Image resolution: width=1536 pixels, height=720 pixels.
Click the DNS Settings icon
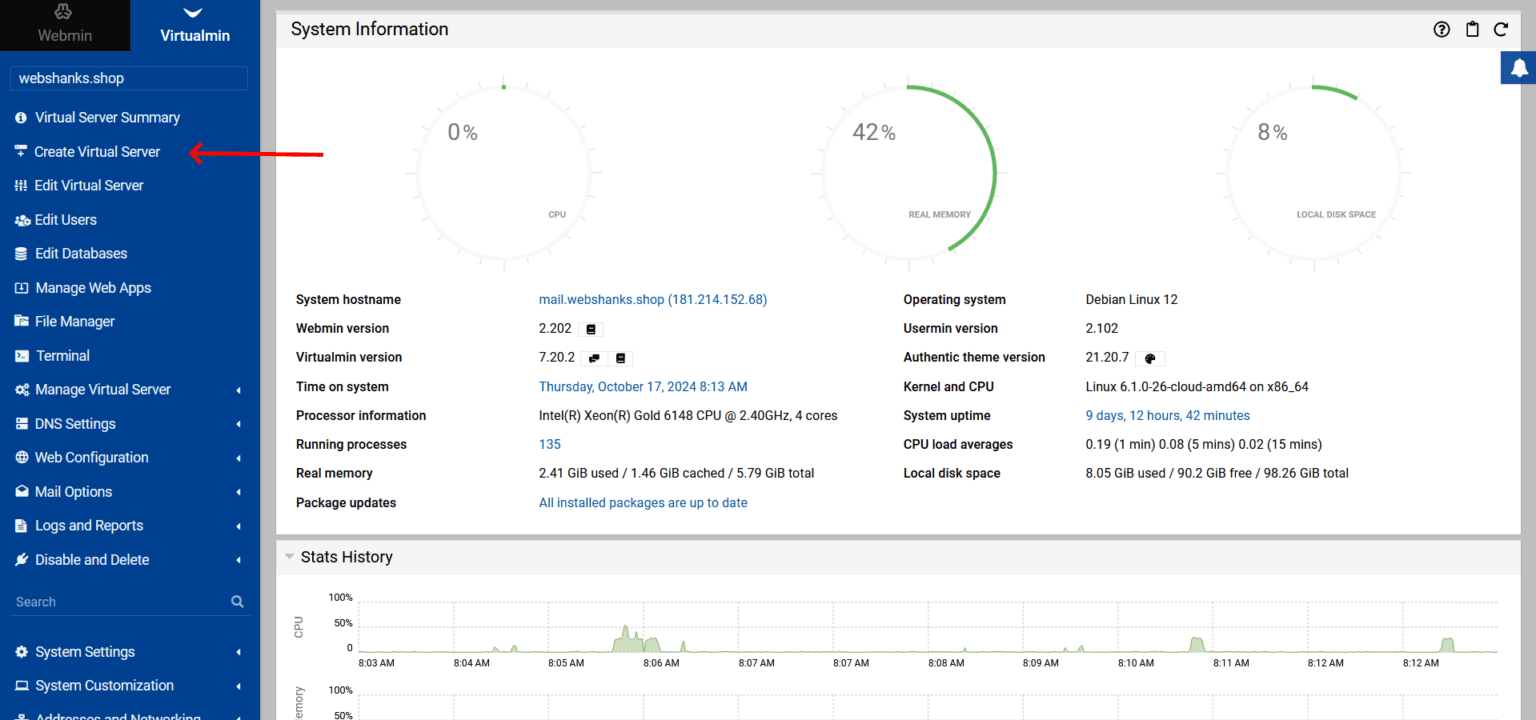(x=21, y=423)
